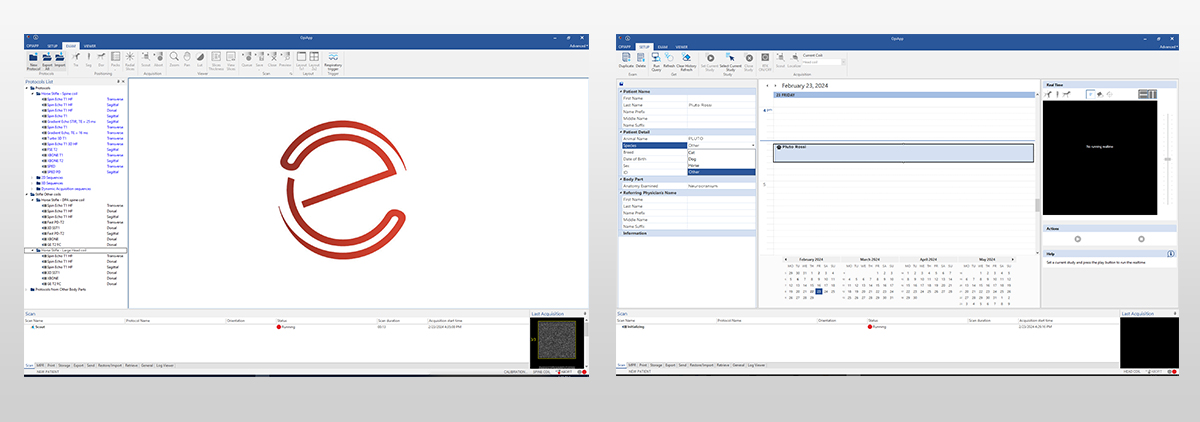This screenshot has height=422, width=1200.
Task: Click Localizer icon in right window ribbon
Action: tap(794, 59)
